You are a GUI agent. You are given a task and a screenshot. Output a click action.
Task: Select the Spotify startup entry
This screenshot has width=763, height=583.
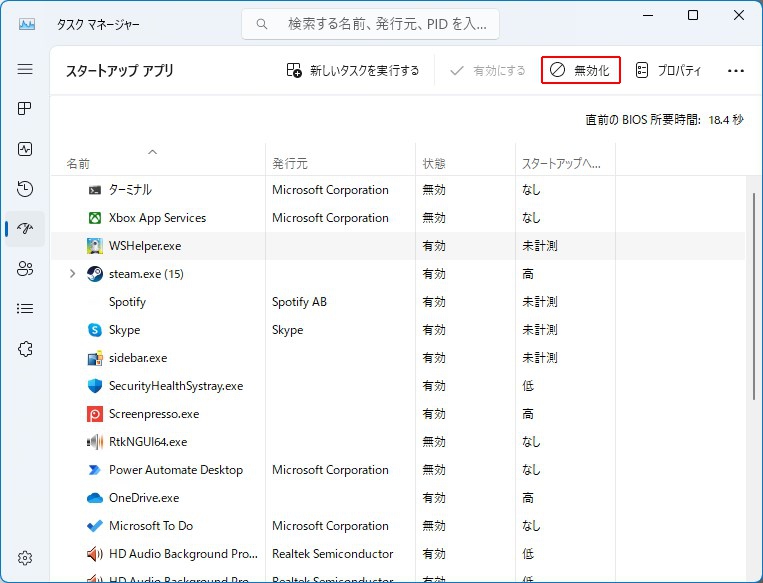click(127, 302)
